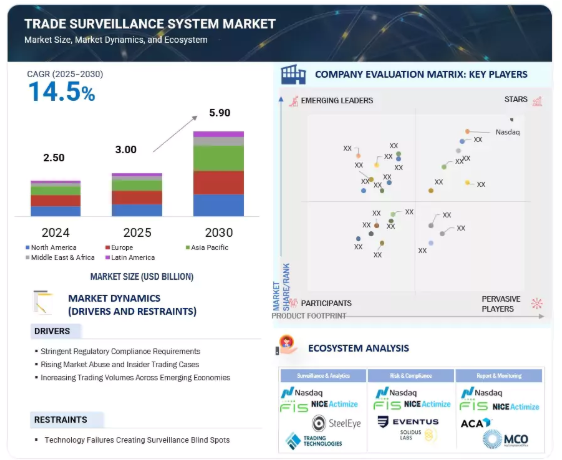Click the Nasdaq logo under Risk & Compliance
The height and width of the screenshot is (460, 562).
click(396, 393)
